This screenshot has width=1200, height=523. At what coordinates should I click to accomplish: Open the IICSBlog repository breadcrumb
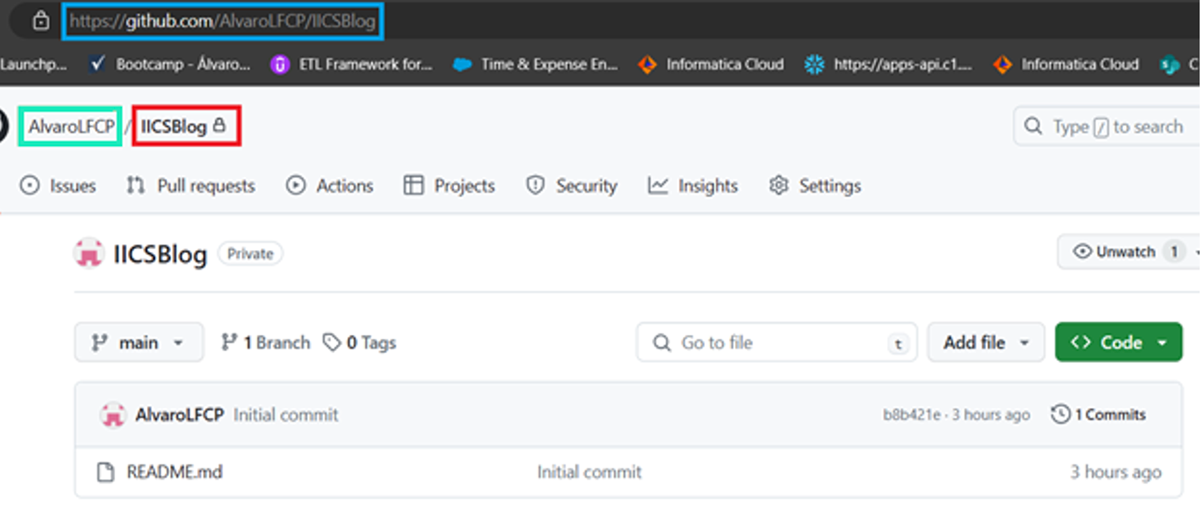point(175,127)
